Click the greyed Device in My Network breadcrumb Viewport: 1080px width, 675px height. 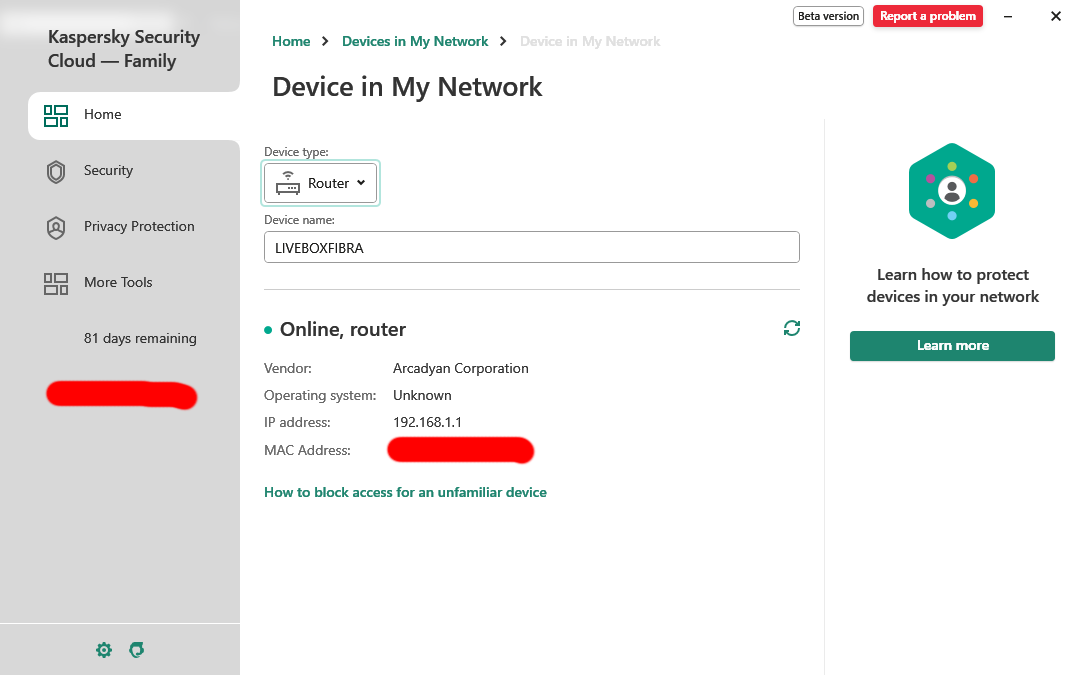pyautogui.click(x=590, y=41)
